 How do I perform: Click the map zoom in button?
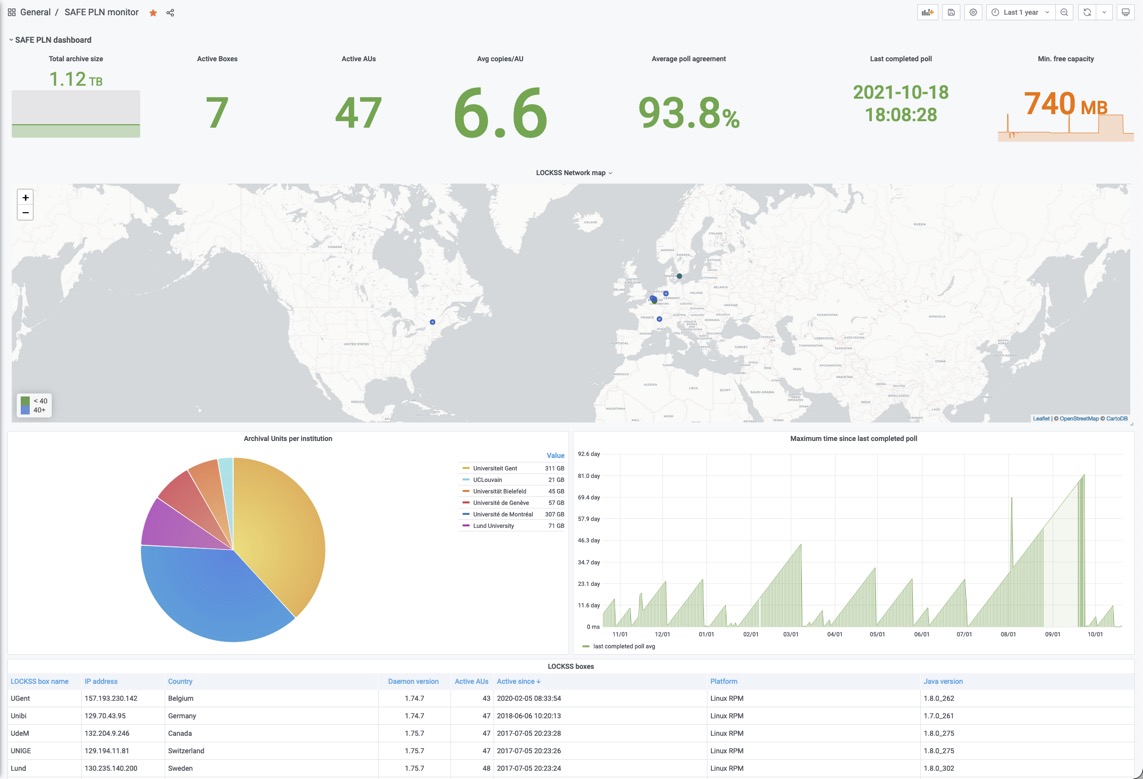point(24,197)
